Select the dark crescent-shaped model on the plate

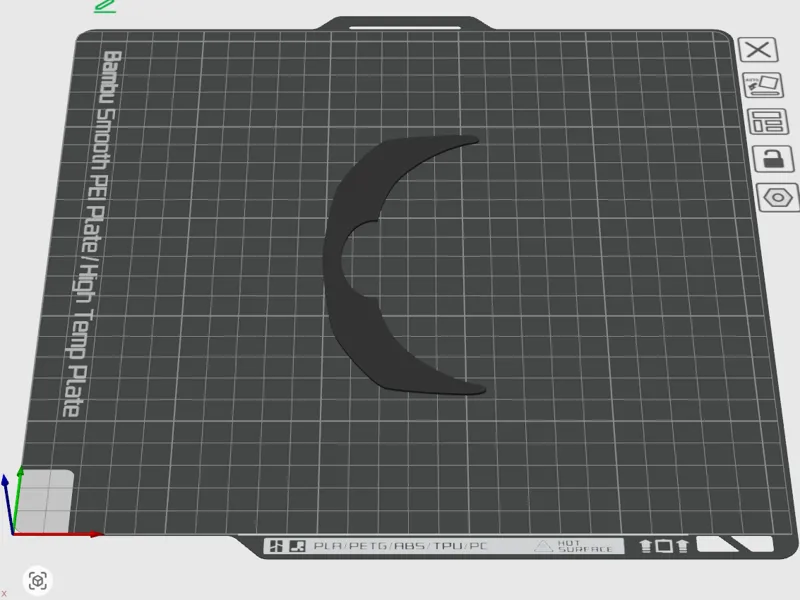(357, 265)
